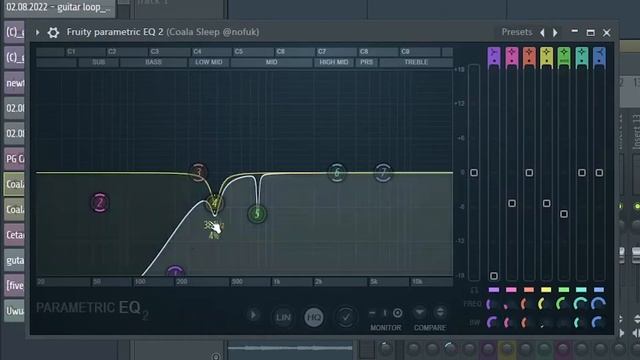Click the SUB range label
The height and width of the screenshot is (360, 640).
tap(99, 62)
